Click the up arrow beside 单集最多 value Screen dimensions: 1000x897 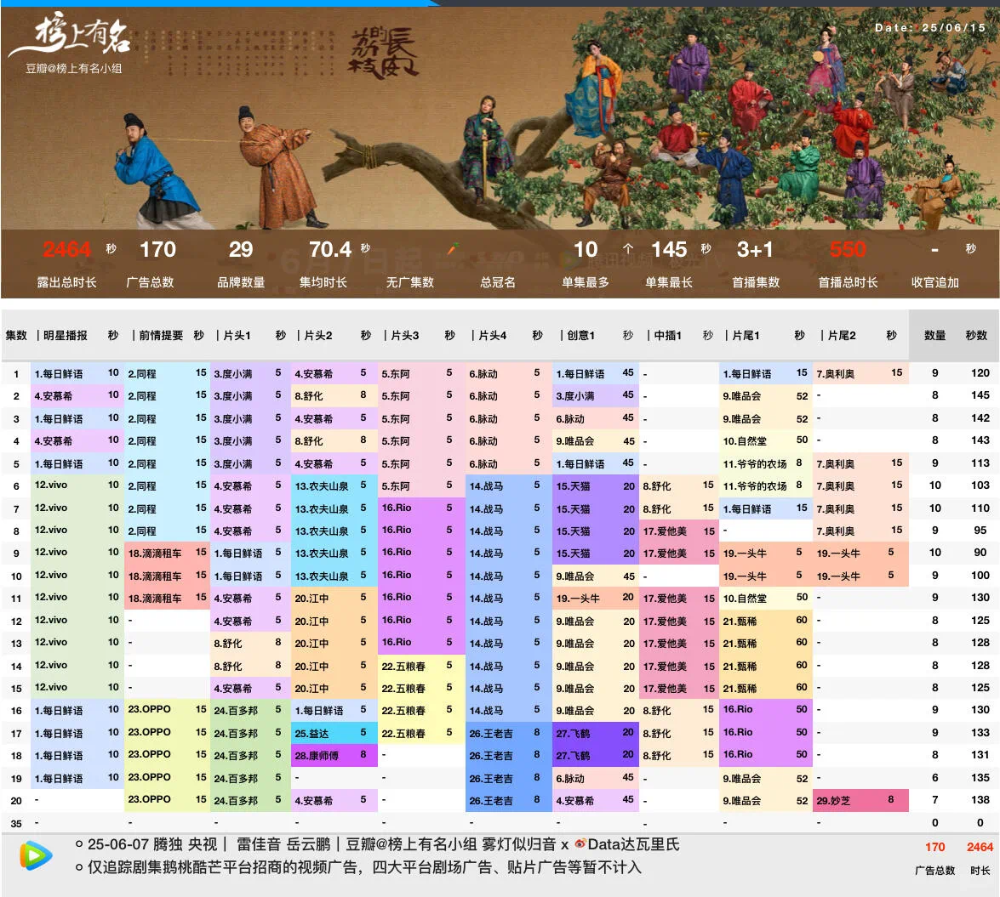[x=628, y=248]
